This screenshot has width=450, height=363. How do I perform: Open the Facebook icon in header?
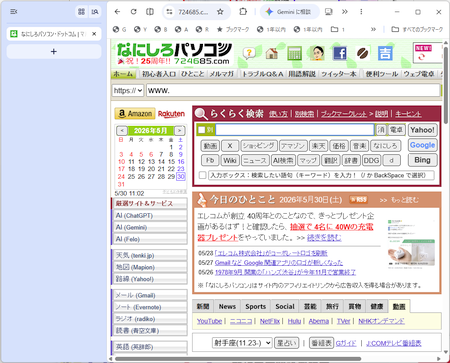click(340, 53)
